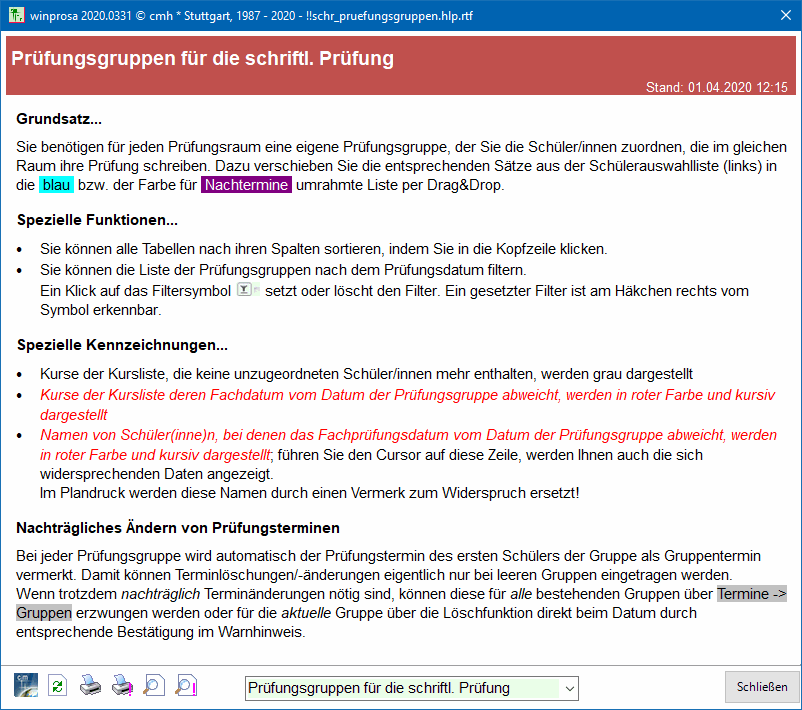Click the green refresh document icon
Image resolution: width=802 pixels, height=710 pixels.
pos(58,686)
